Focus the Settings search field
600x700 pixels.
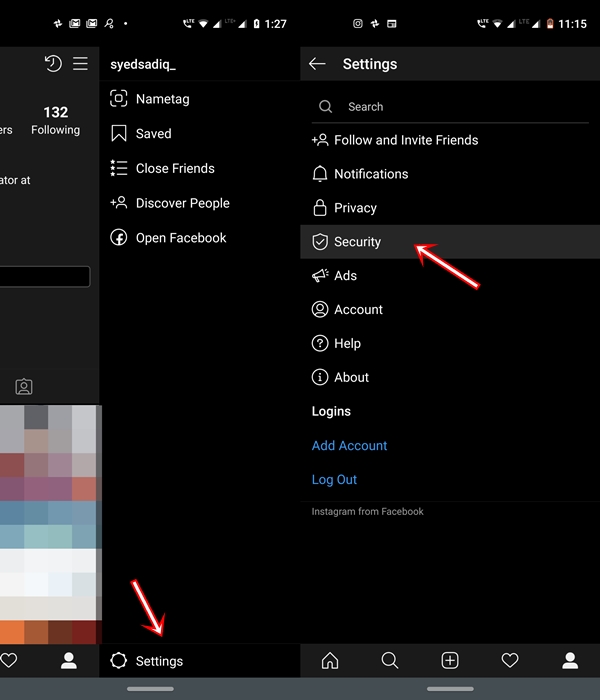coord(450,107)
